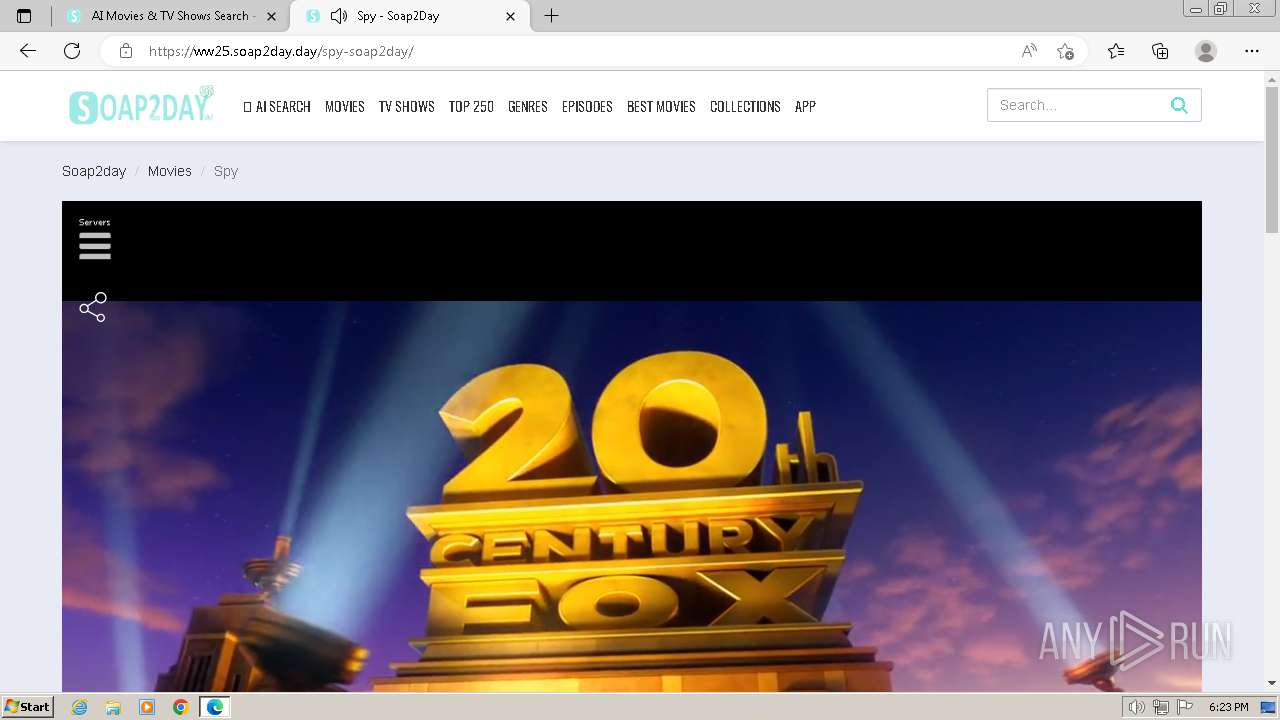Open the EPISODES page
Screen dimensions: 1280x720
click(x=587, y=106)
